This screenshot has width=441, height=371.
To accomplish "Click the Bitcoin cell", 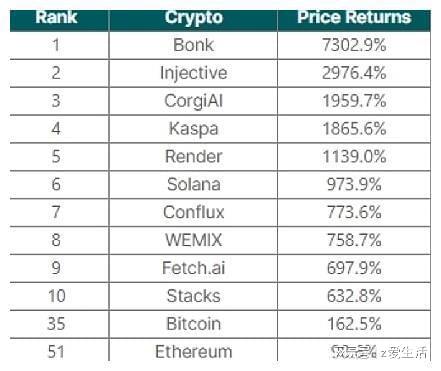I will coord(194,324).
